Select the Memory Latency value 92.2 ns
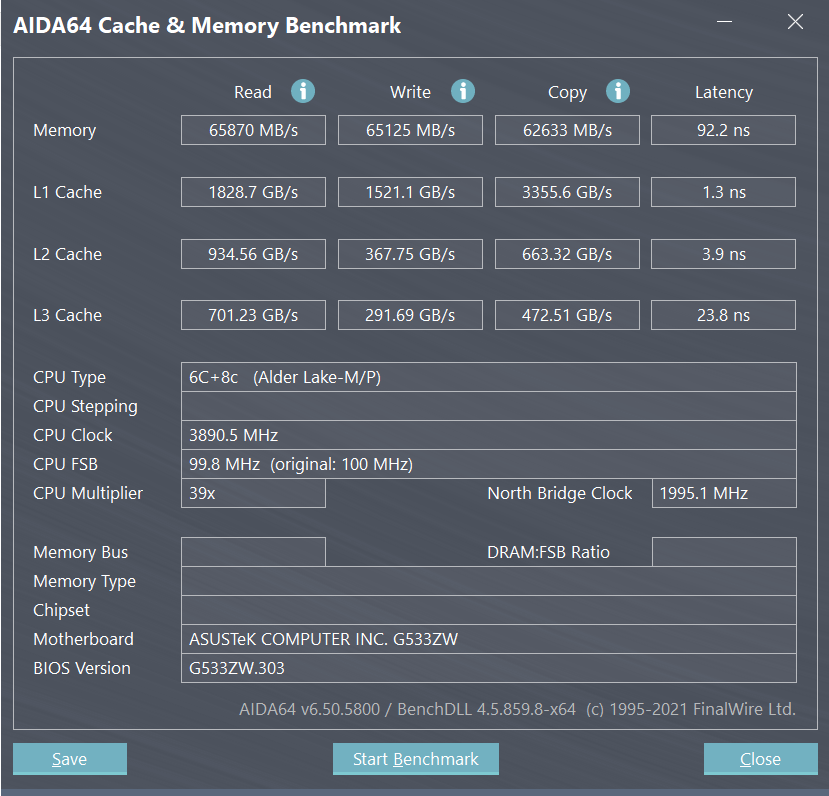The width and height of the screenshot is (829, 796). tap(723, 130)
